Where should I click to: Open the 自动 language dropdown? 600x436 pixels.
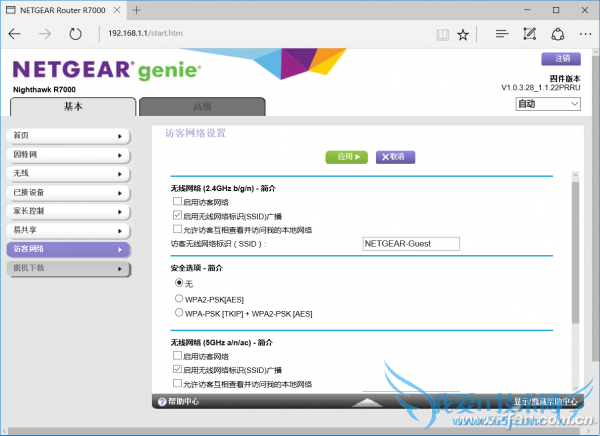coord(548,104)
